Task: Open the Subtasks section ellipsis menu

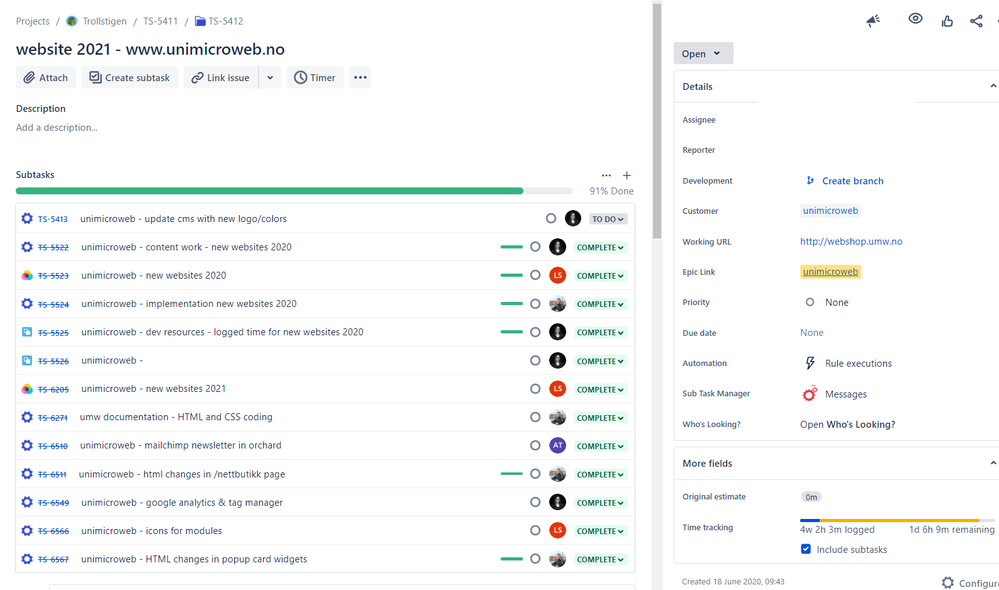Action: pos(606,175)
